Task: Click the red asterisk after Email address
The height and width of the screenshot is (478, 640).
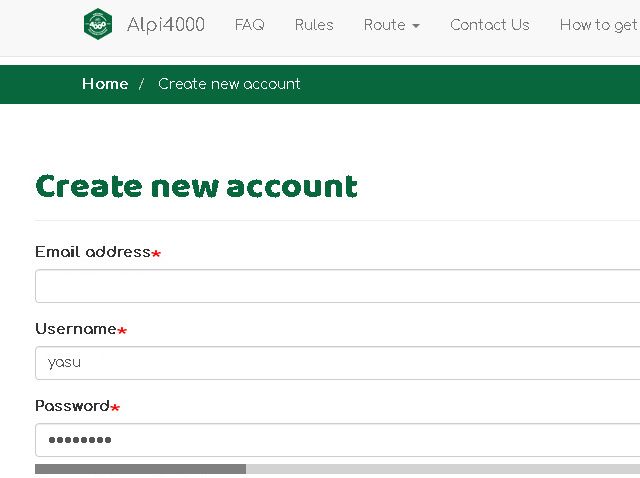Action: pyautogui.click(x=156, y=254)
